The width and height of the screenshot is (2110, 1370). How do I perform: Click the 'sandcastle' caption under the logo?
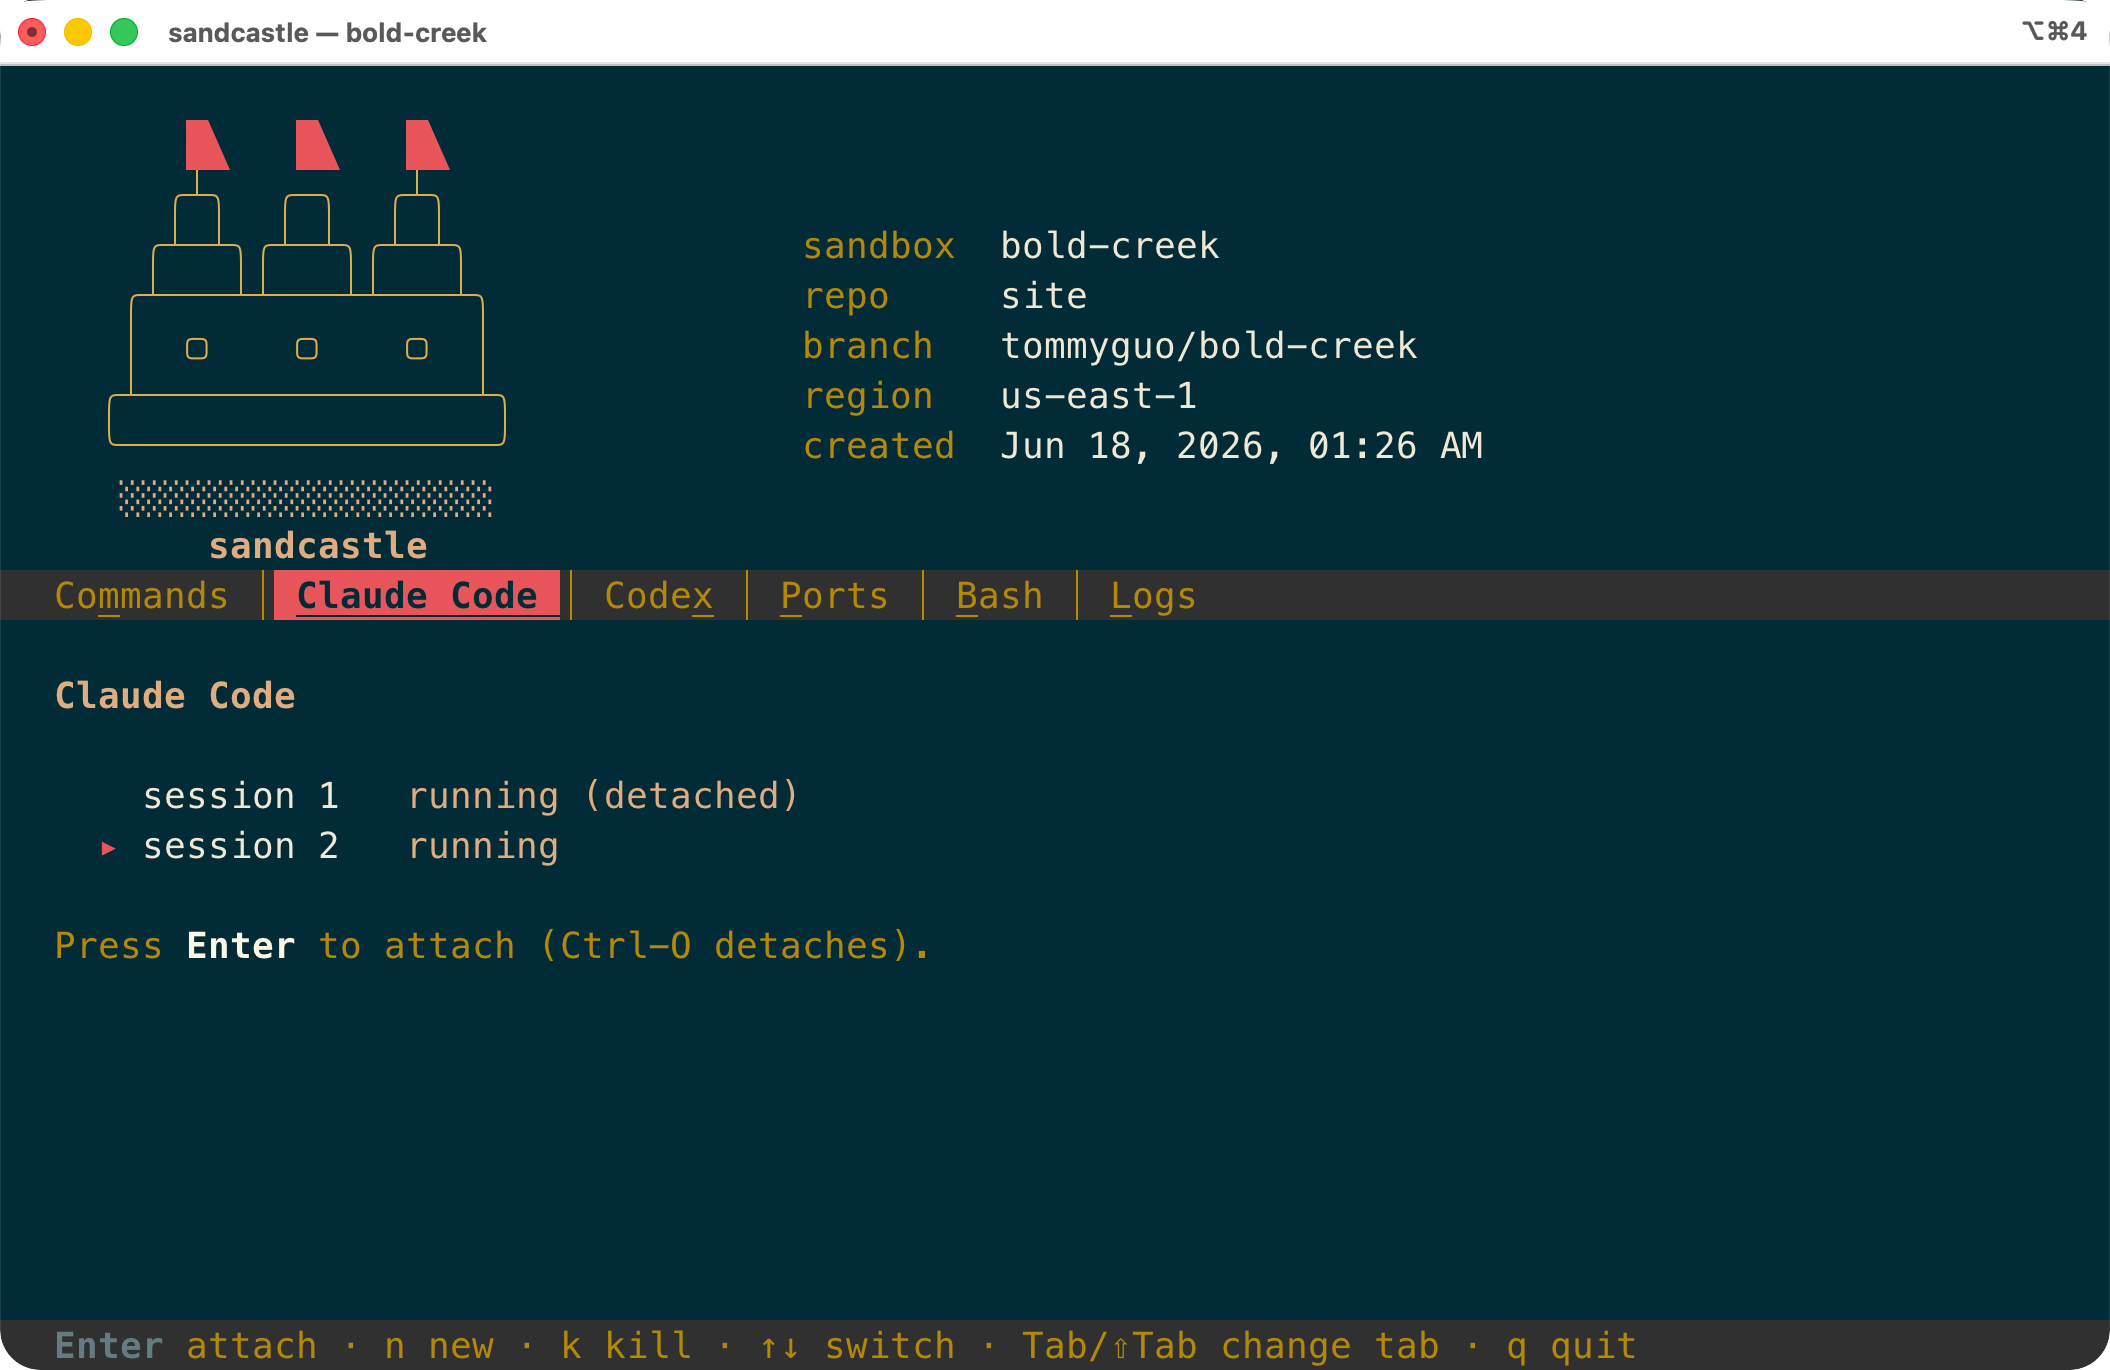click(x=318, y=546)
